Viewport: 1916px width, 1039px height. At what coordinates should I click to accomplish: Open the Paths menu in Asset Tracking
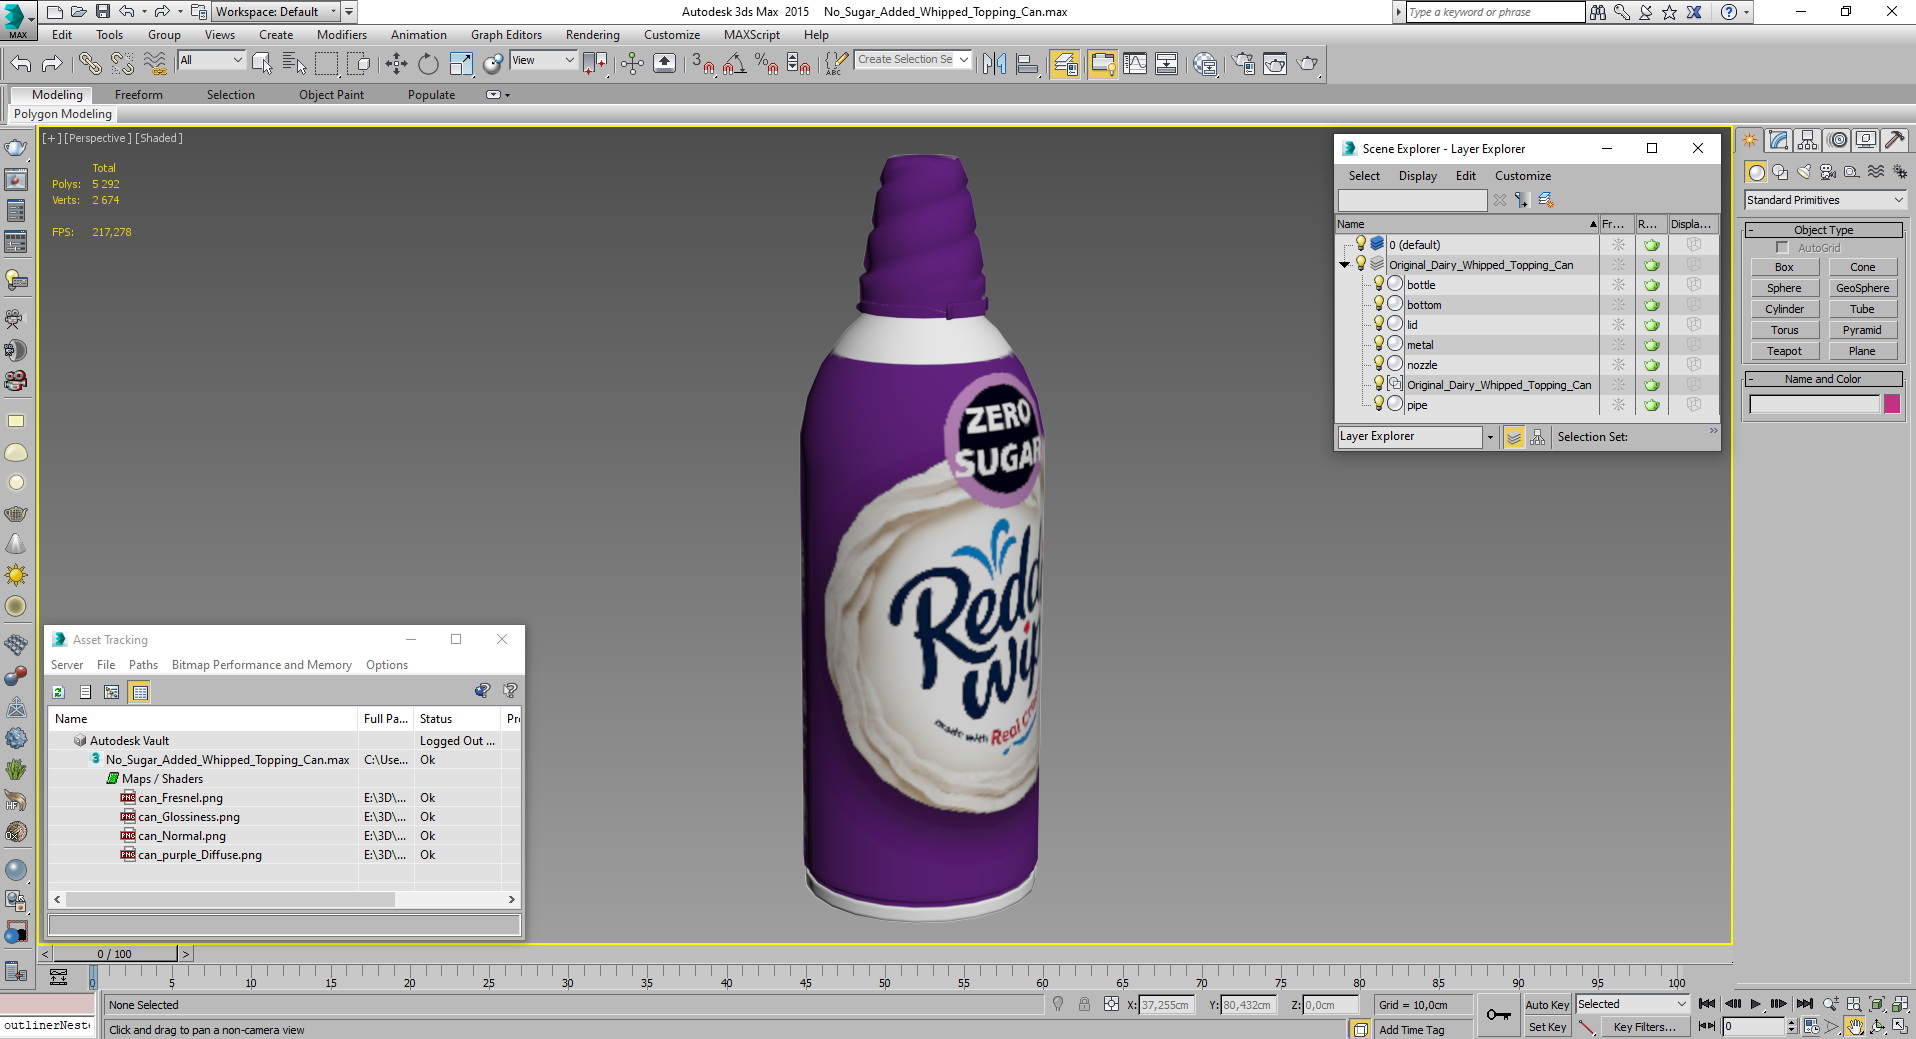[143, 665]
